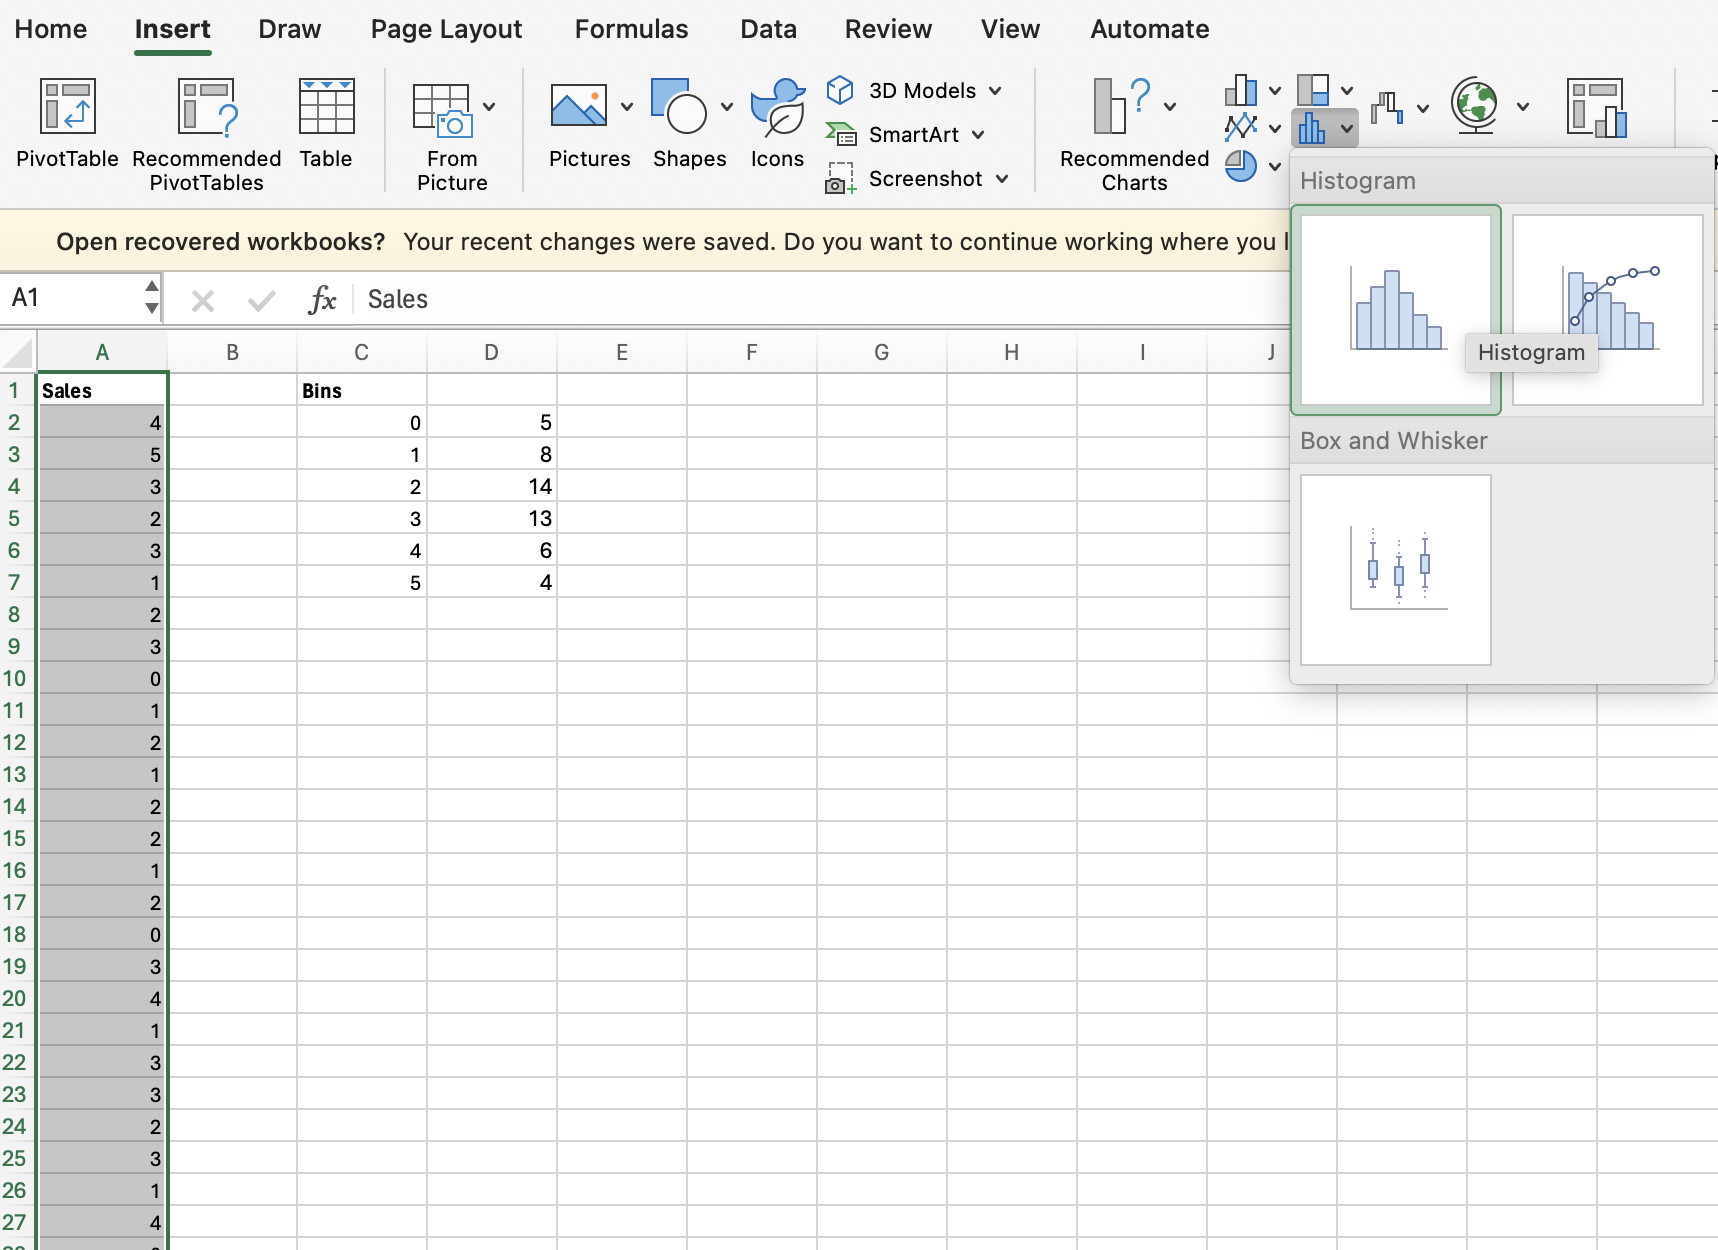This screenshot has width=1718, height=1250.
Task: Select the Histogram chart thumbnail
Action: pyautogui.click(x=1396, y=310)
